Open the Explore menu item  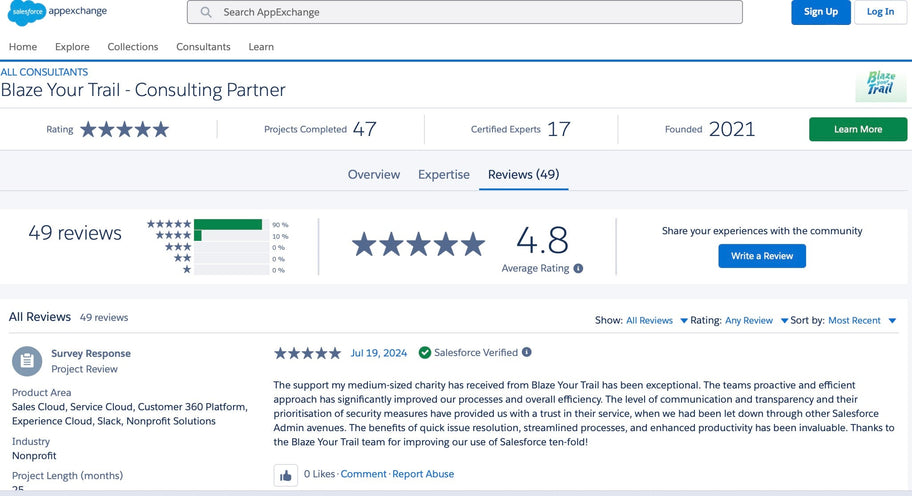[72, 47]
